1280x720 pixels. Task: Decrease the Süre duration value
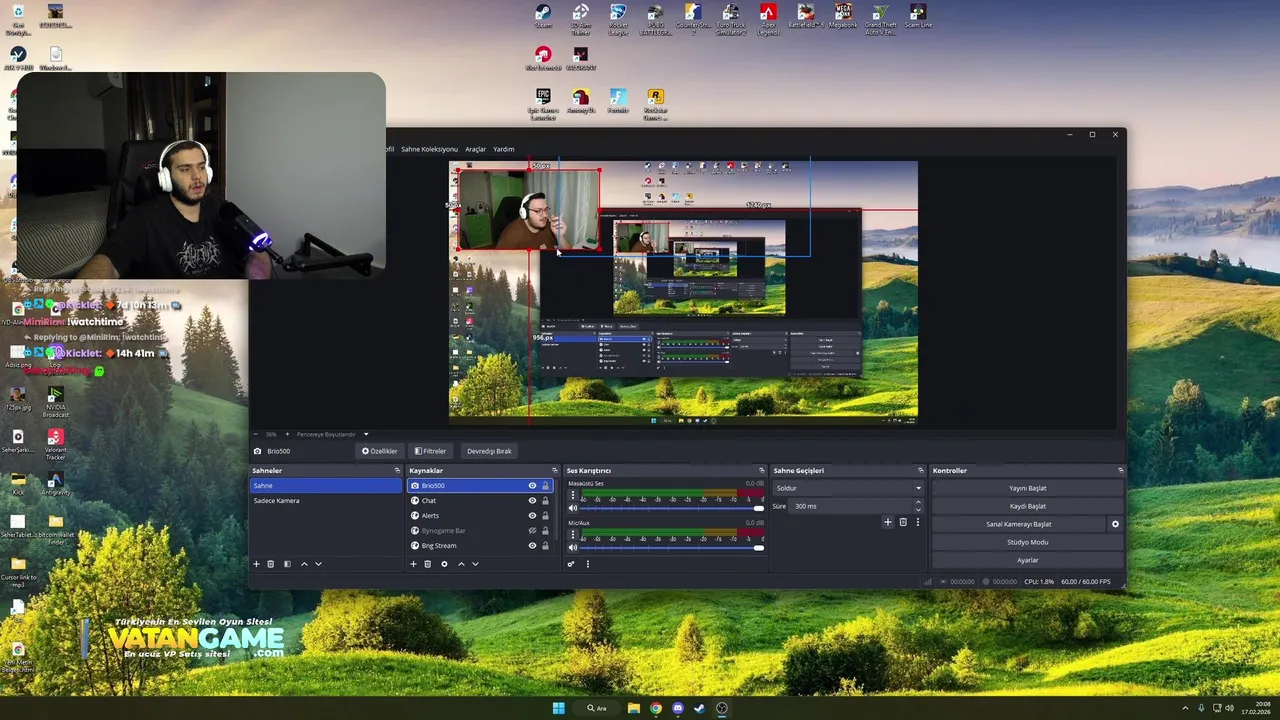918,510
